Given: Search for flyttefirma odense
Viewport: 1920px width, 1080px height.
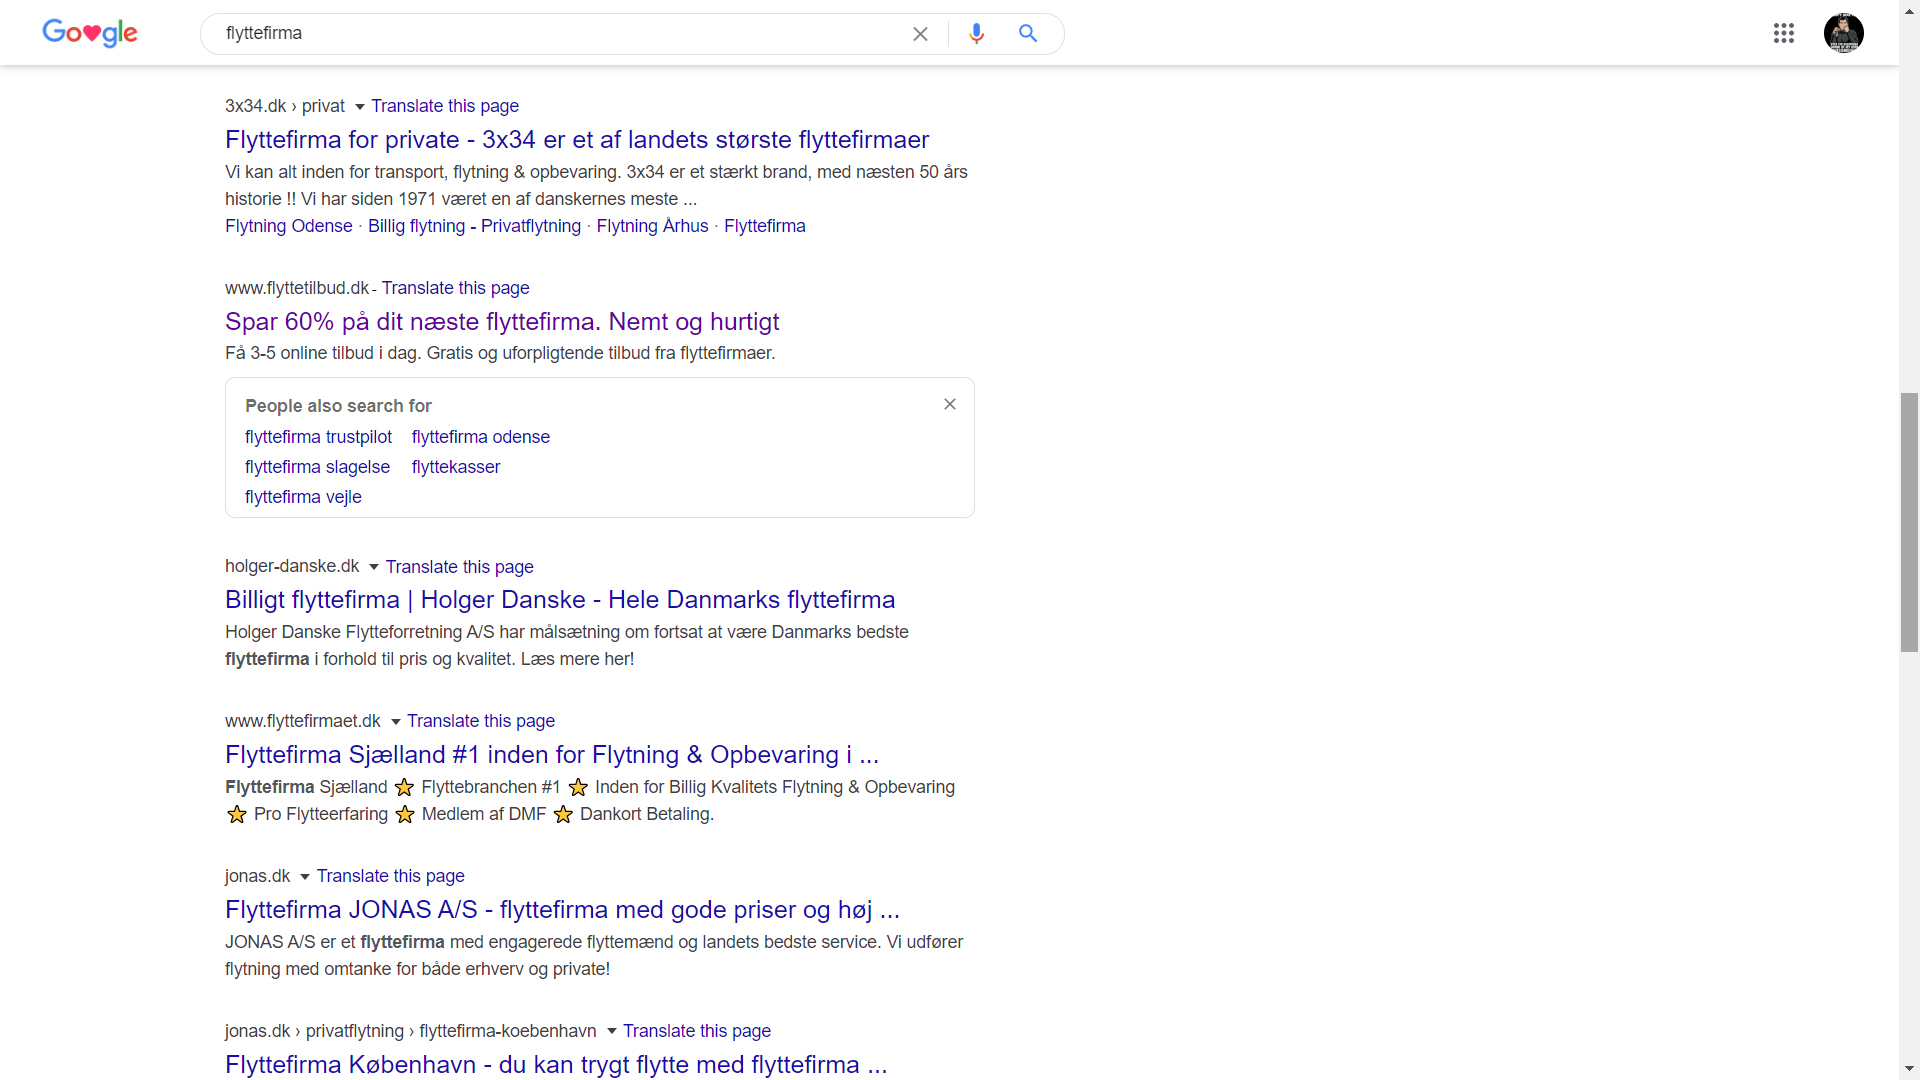Looking at the screenshot, I should [481, 437].
